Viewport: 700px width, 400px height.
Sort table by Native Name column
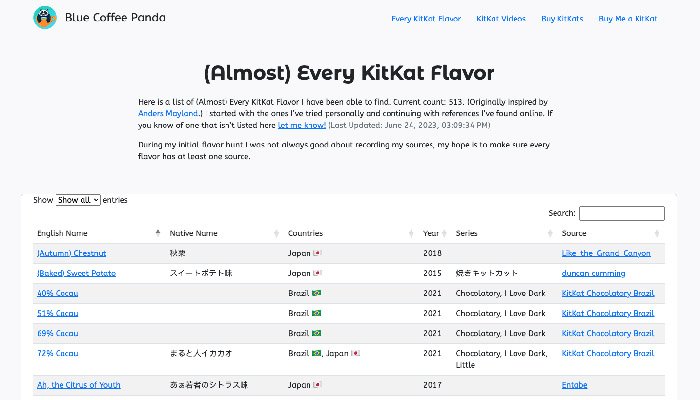click(x=223, y=233)
